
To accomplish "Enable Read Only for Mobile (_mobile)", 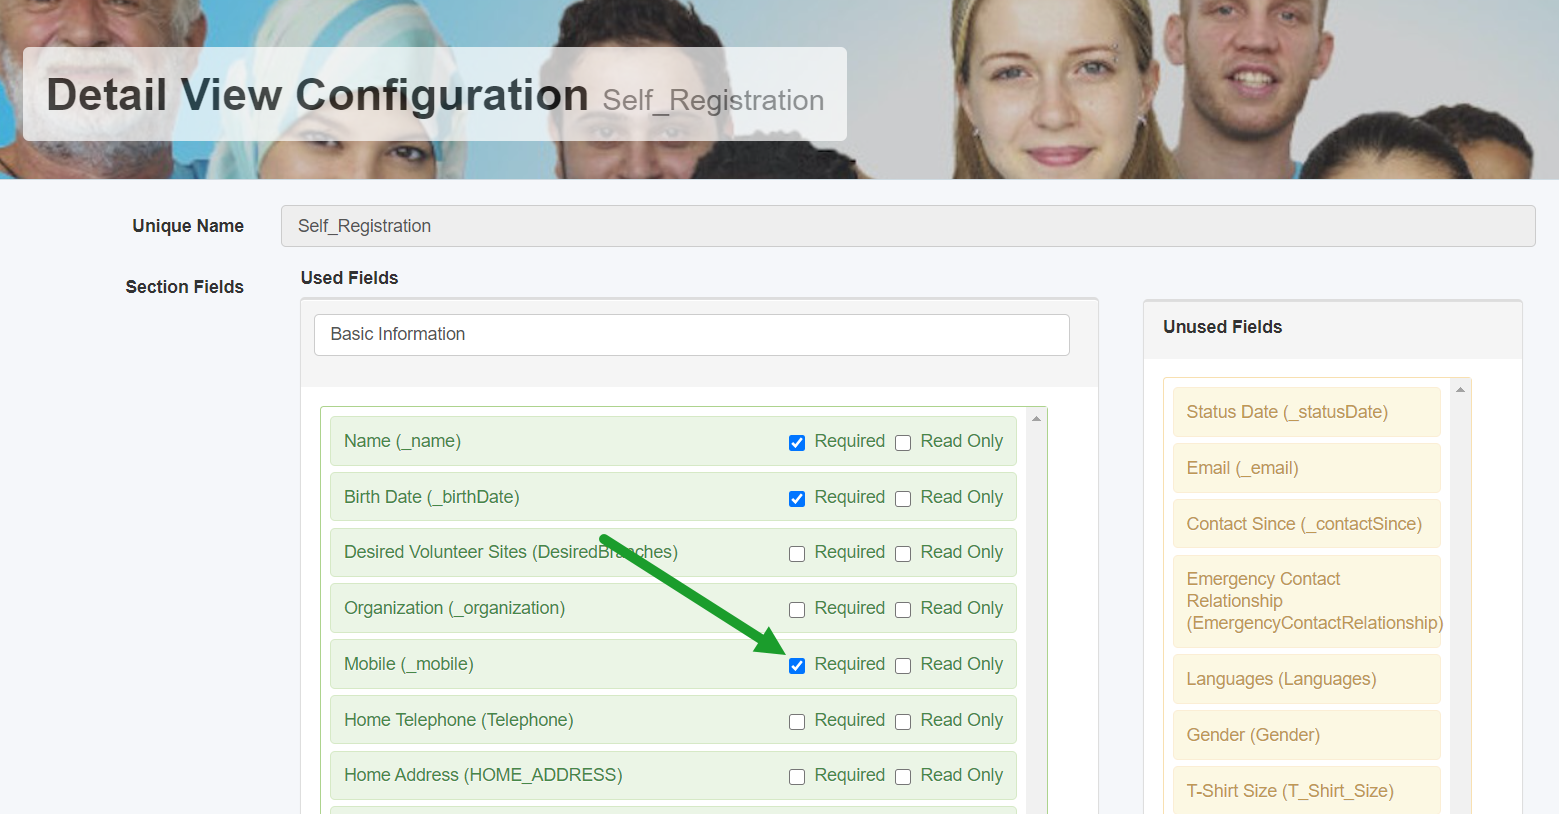I will [x=903, y=666].
